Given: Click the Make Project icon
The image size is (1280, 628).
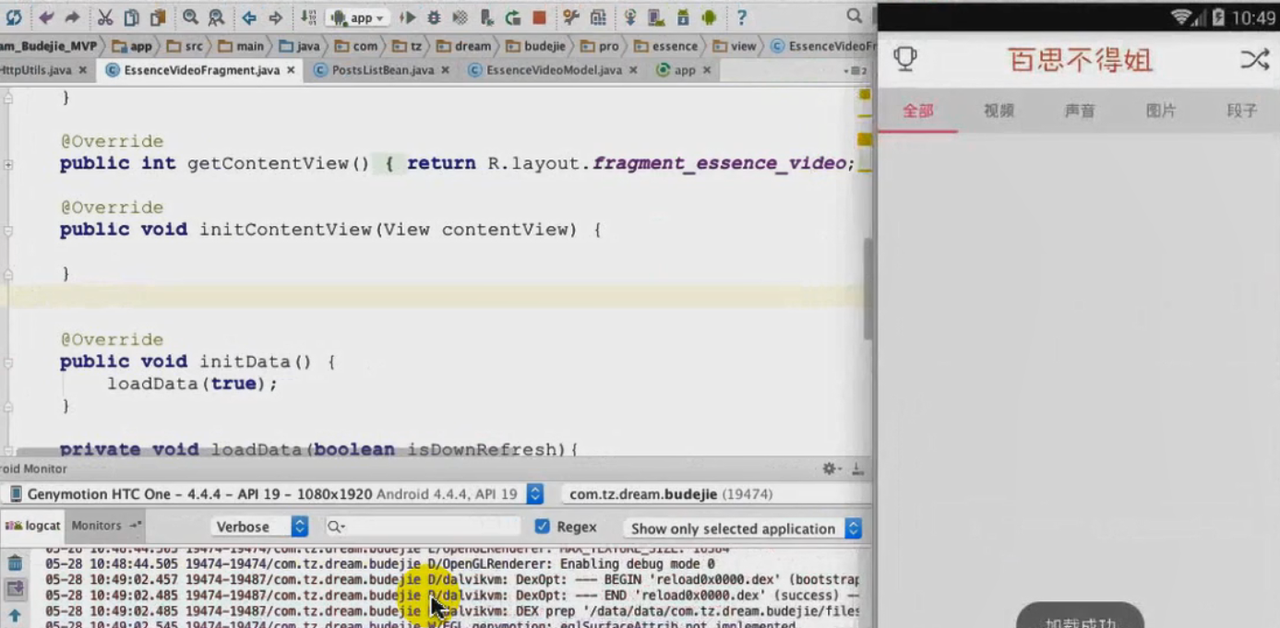Looking at the screenshot, I should 308,17.
